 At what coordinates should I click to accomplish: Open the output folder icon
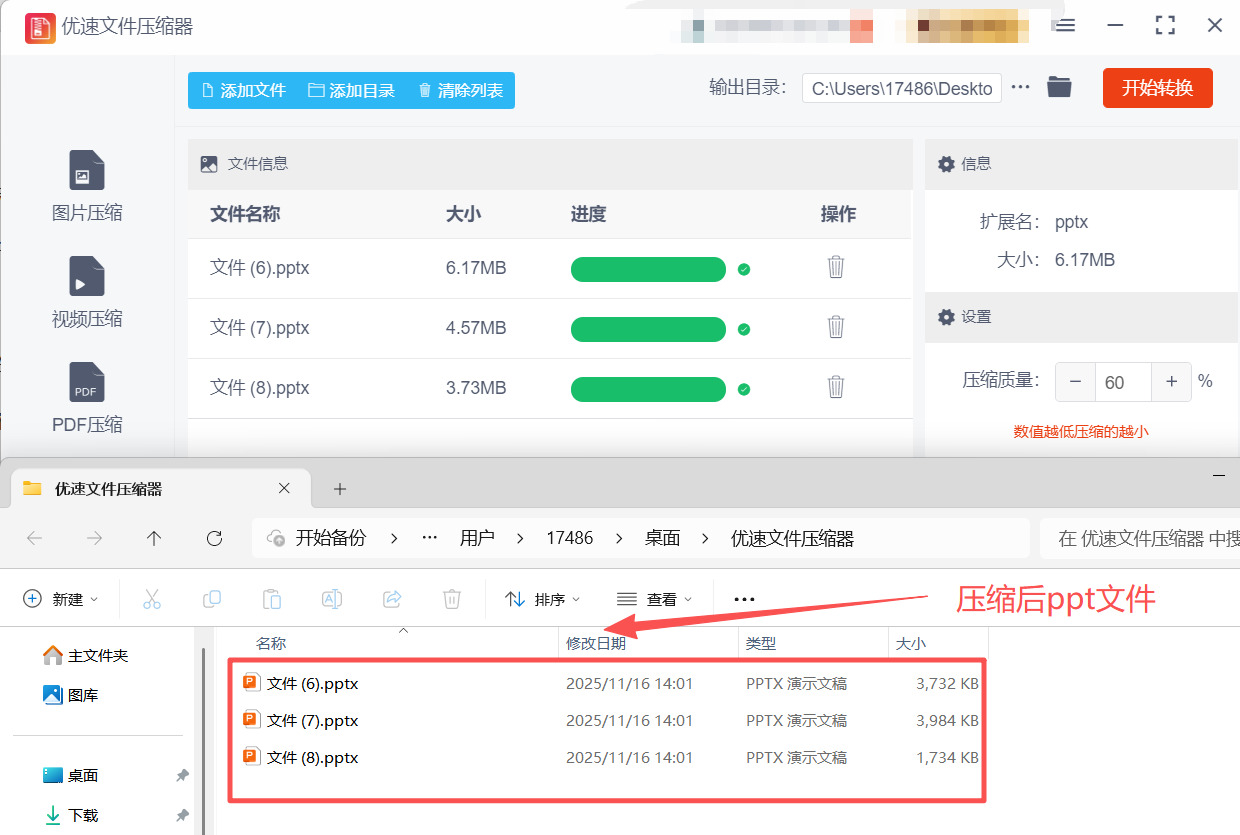[1059, 87]
